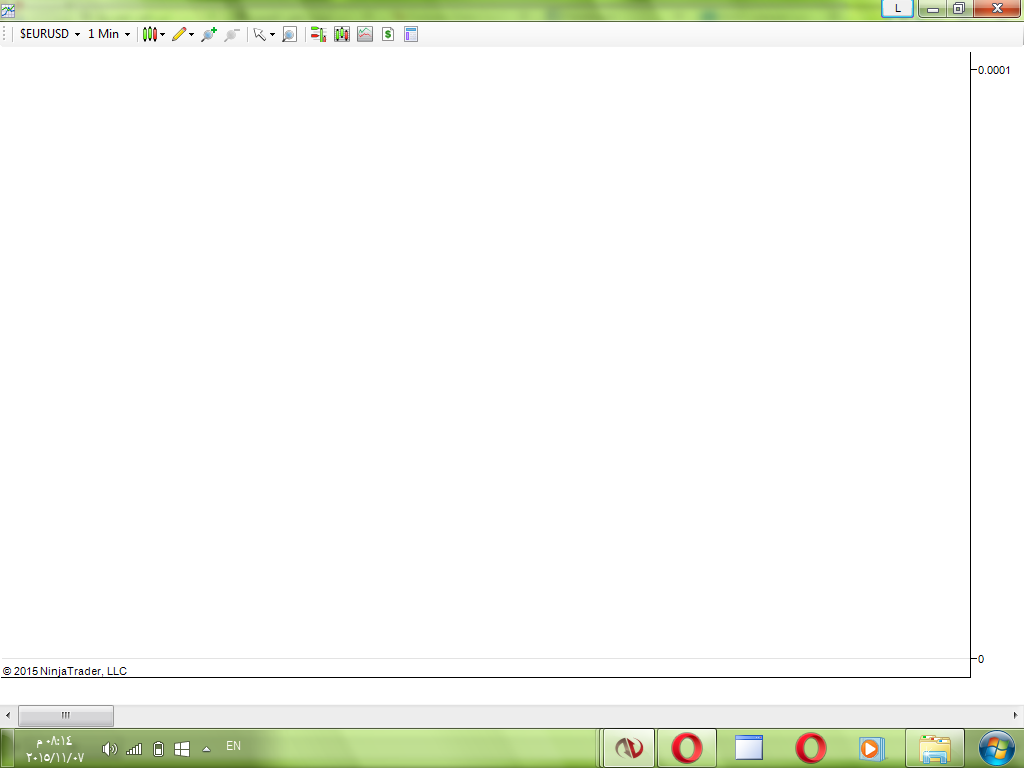Screen dimensions: 1024x768
Task: Click the zoom in magnifier icon
Action: [x=209, y=34]
